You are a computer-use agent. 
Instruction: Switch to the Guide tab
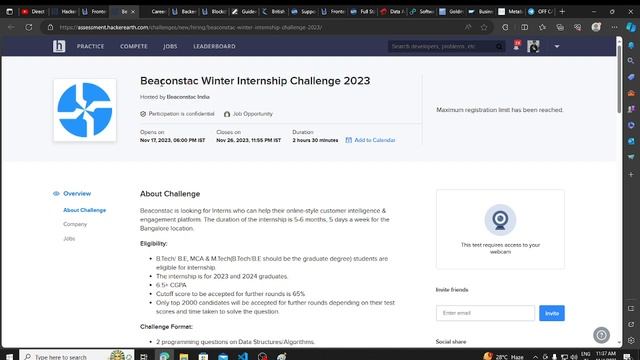(245, 11)
